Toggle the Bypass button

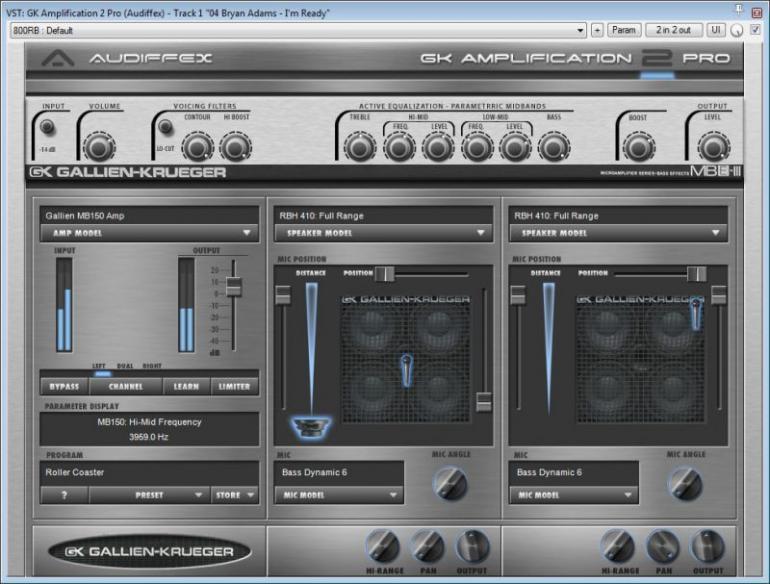(64, 387)
